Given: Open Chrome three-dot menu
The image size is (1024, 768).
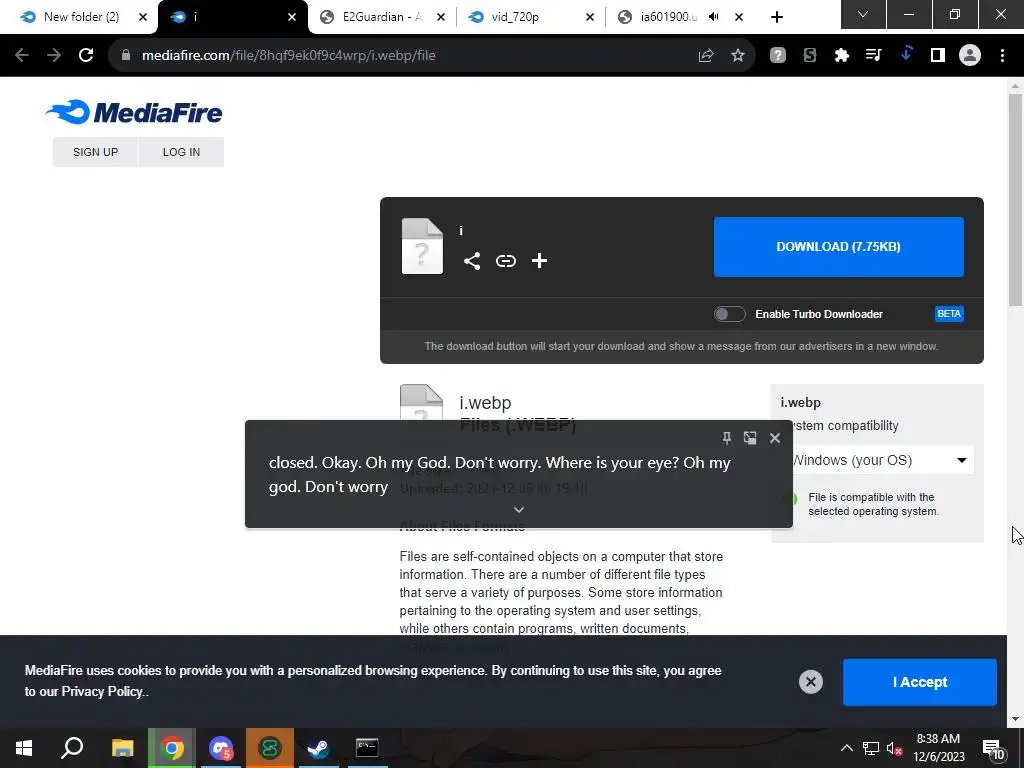Looking at the screenshot, I should [1002, 56].
